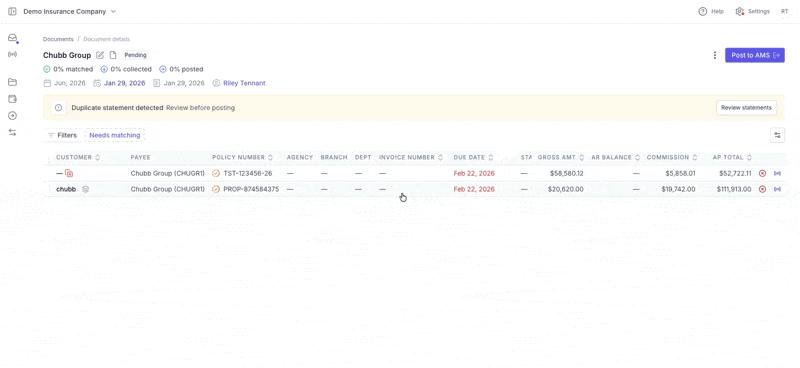Open the Riley Tennant link
Image resolution: width=800 pixels, height=368 pixels.
pos(244,83)
